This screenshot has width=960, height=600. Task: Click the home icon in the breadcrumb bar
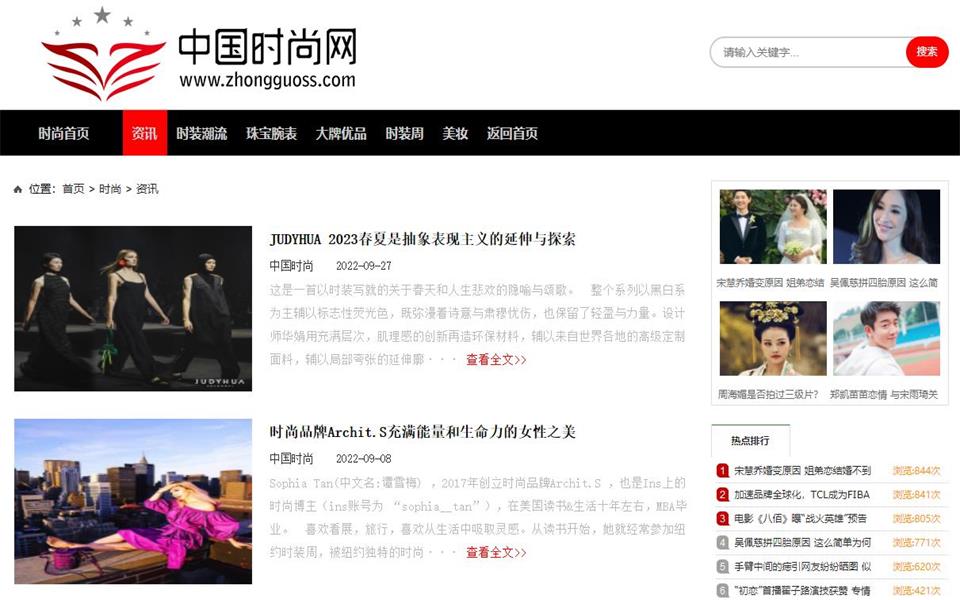coord(16,187)
